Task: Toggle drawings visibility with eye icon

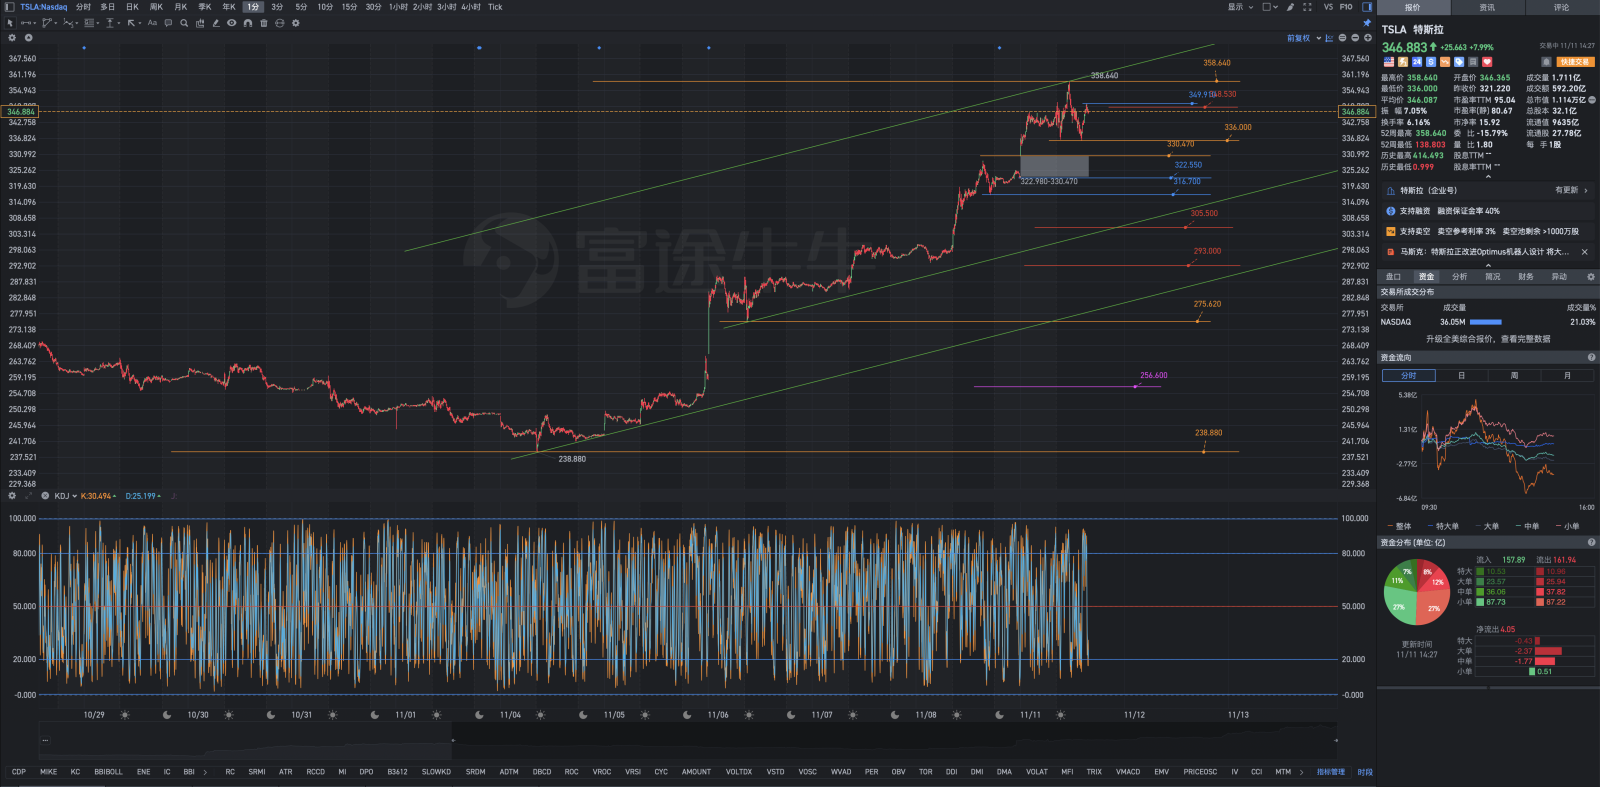Action: coord(232,23)
